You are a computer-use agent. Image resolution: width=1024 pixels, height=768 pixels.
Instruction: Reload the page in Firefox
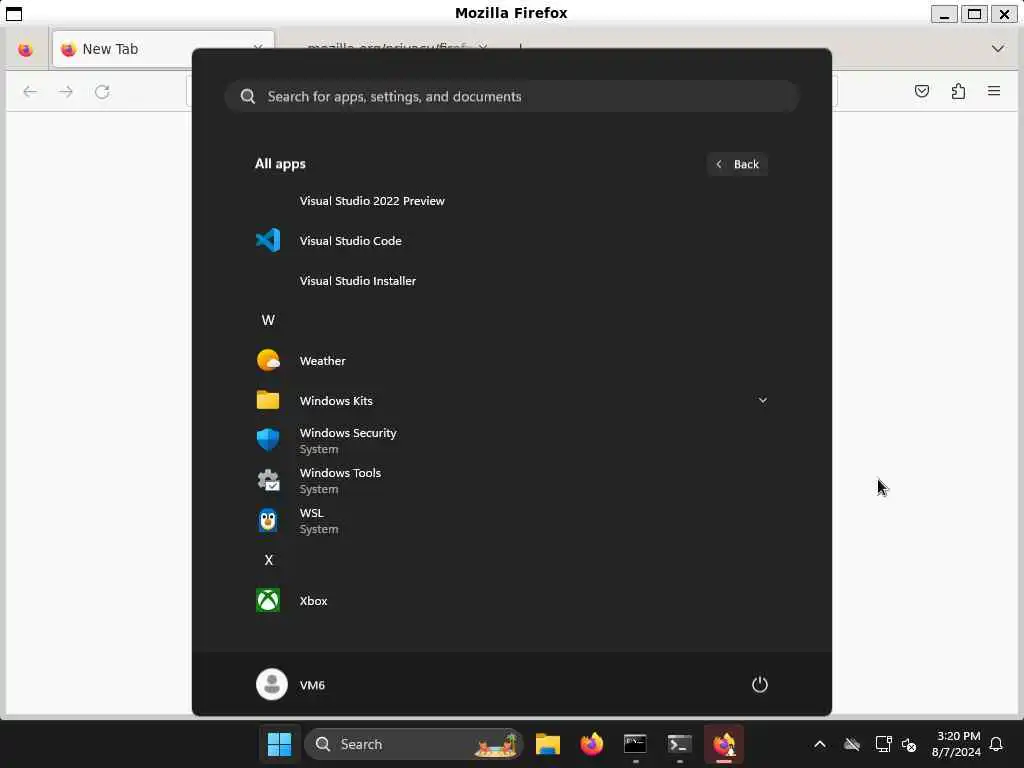[x=102, y=91]
